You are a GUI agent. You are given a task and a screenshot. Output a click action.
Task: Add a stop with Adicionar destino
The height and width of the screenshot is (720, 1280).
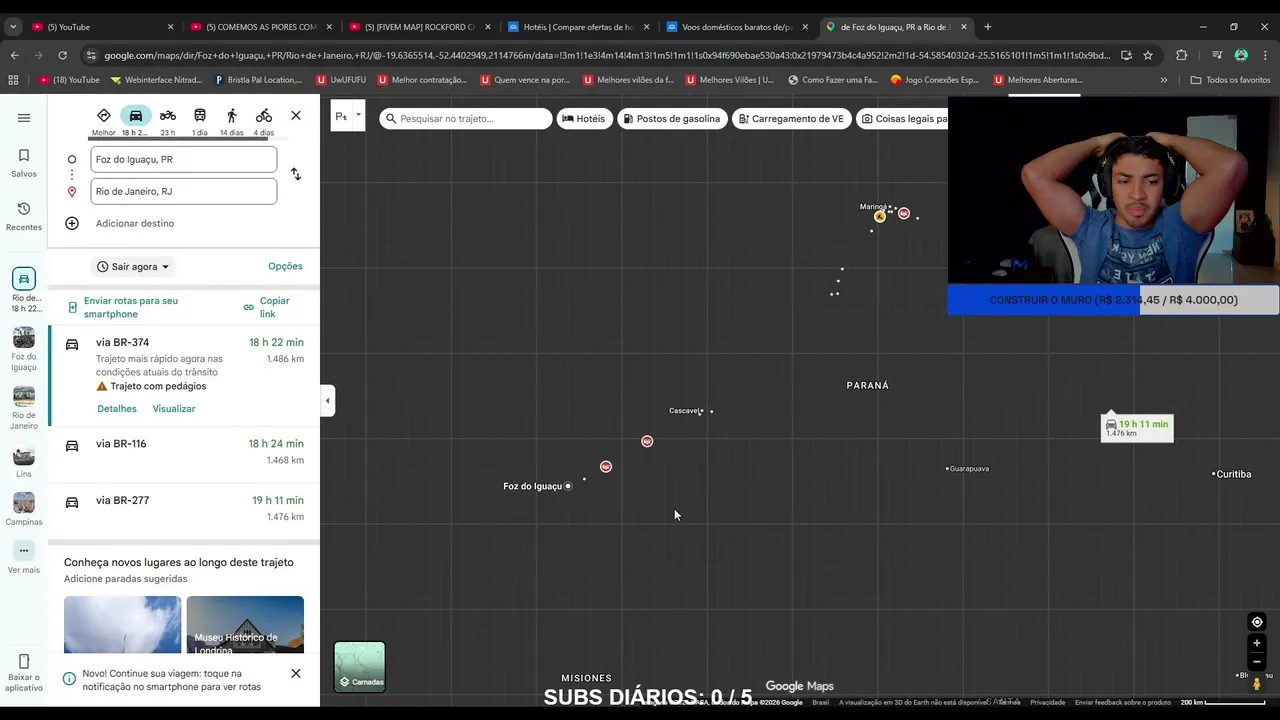pos(135,223)
